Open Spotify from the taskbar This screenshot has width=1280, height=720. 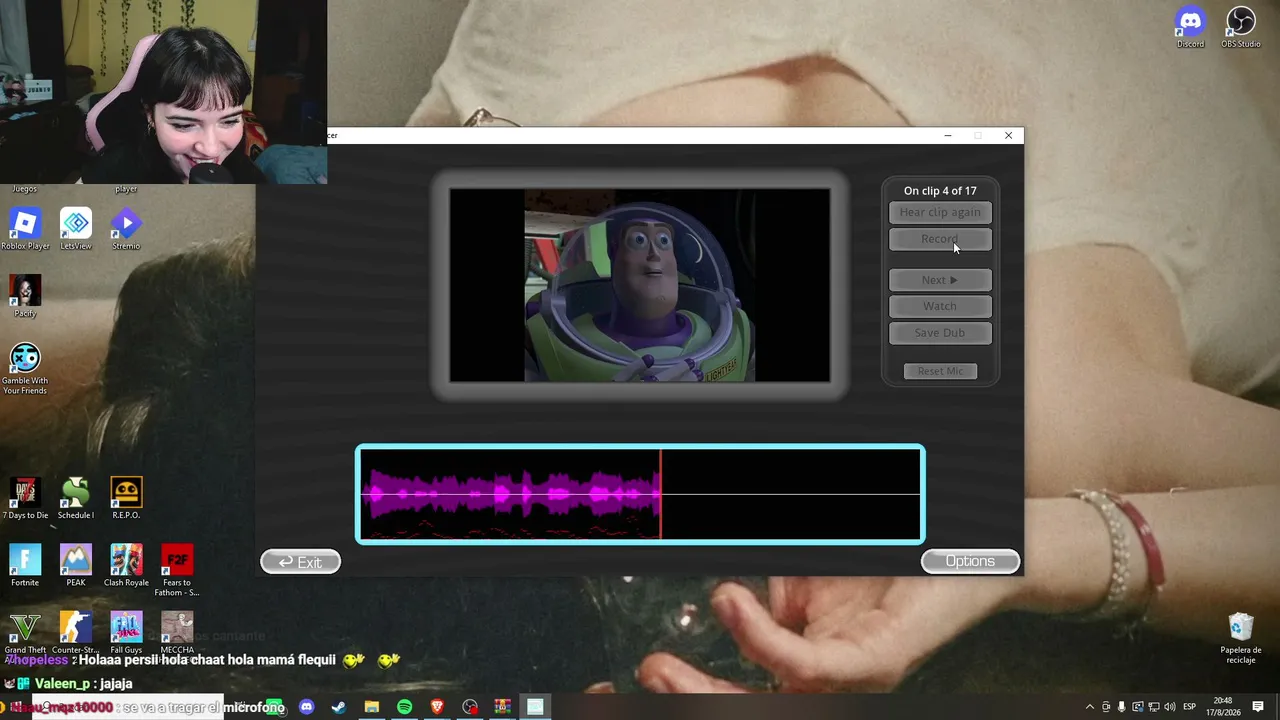pos(404,707)
